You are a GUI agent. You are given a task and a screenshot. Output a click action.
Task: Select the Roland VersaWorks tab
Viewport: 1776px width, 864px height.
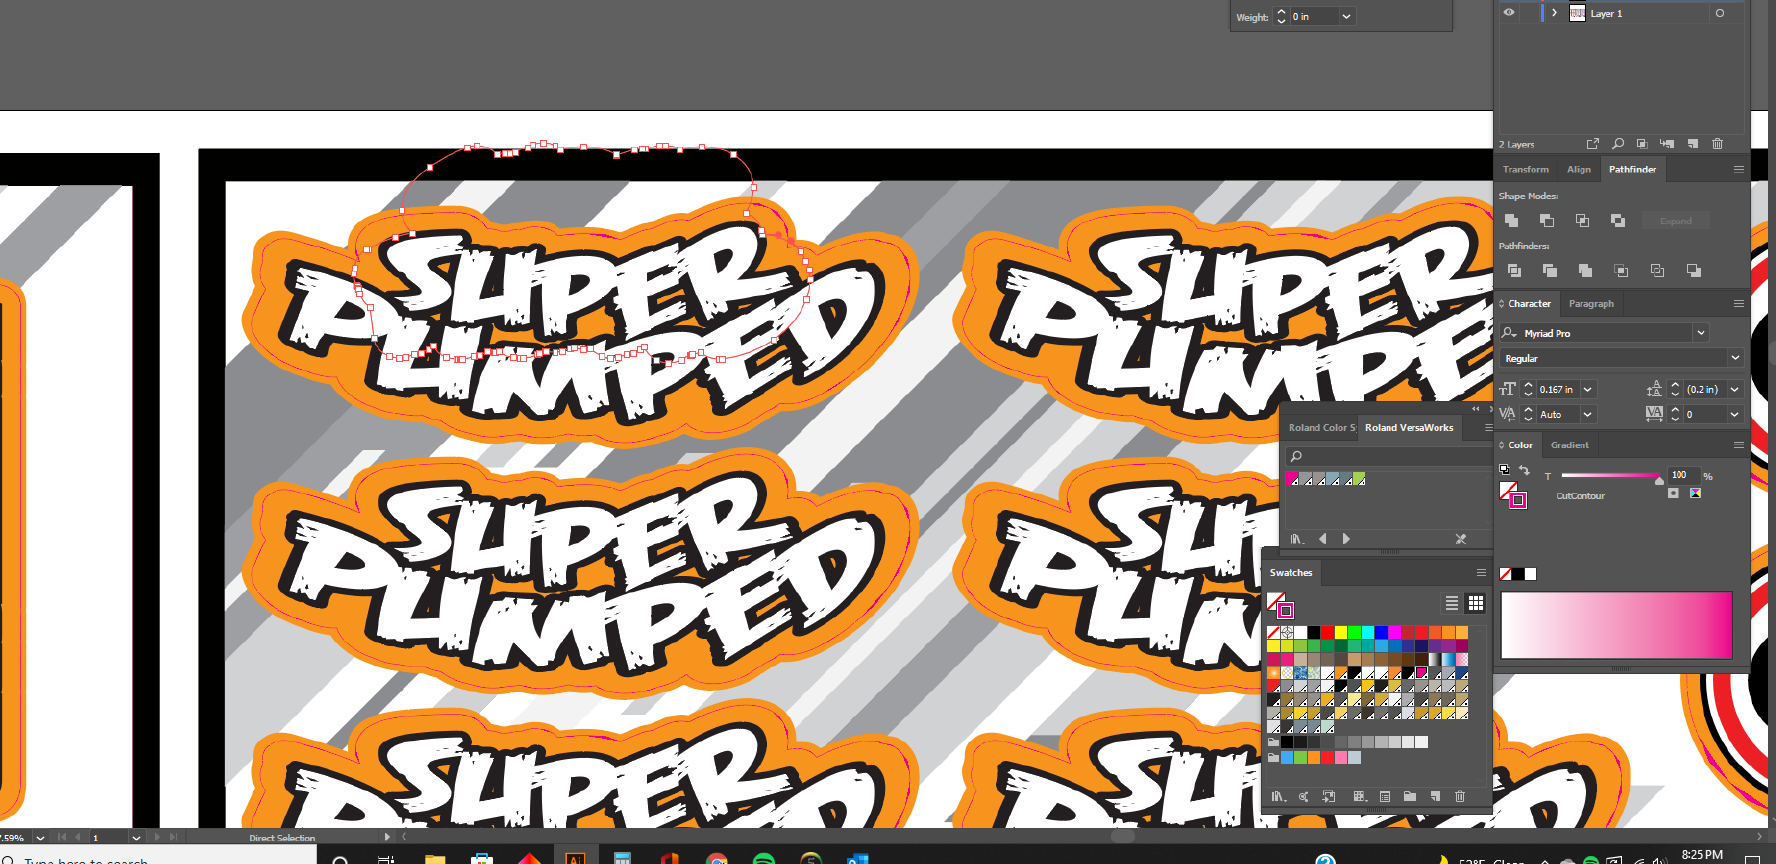tap(1409, 428)
